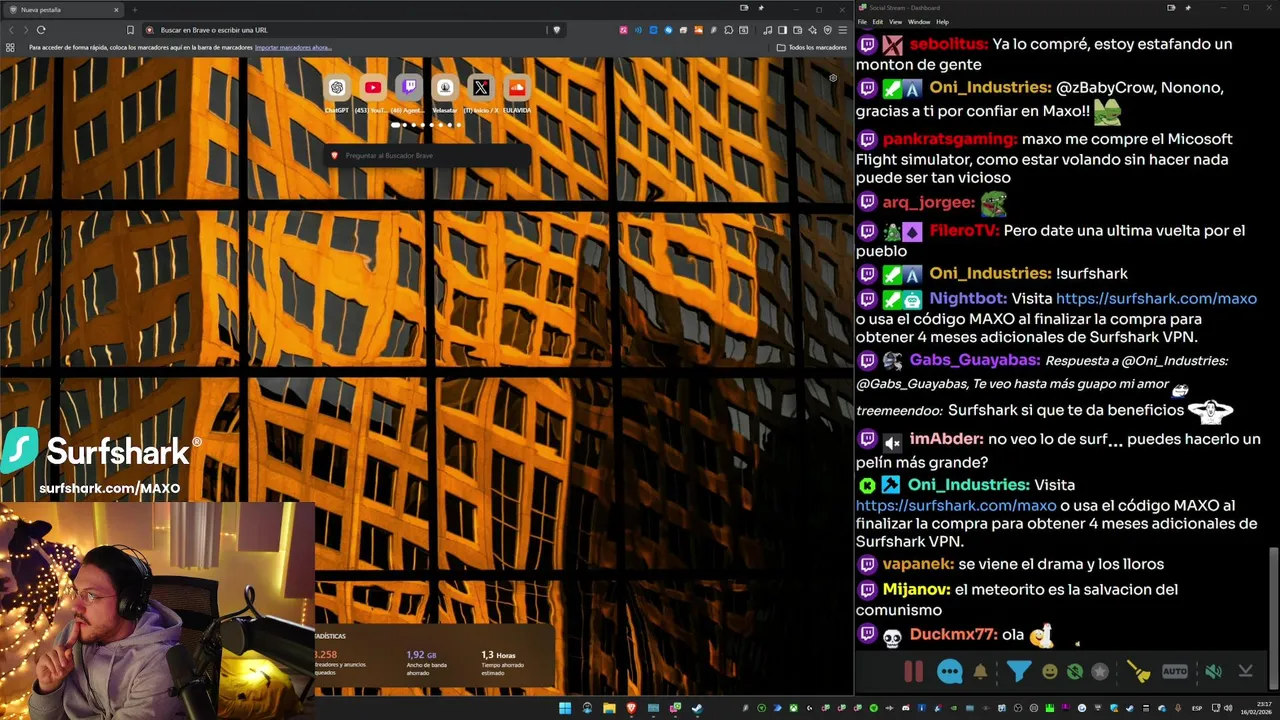Image resolution: width=1280 pixels, height=720 pixels.
Task: Open the X Inicio shortcut tile
Action: pyautogui.click(x=481, y=88)
